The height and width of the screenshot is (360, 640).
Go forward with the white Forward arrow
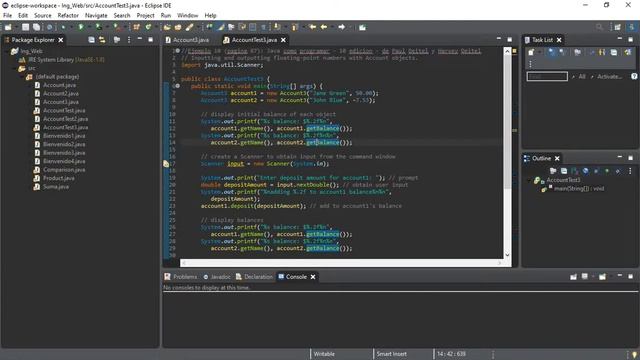click(x=342, y=27)
